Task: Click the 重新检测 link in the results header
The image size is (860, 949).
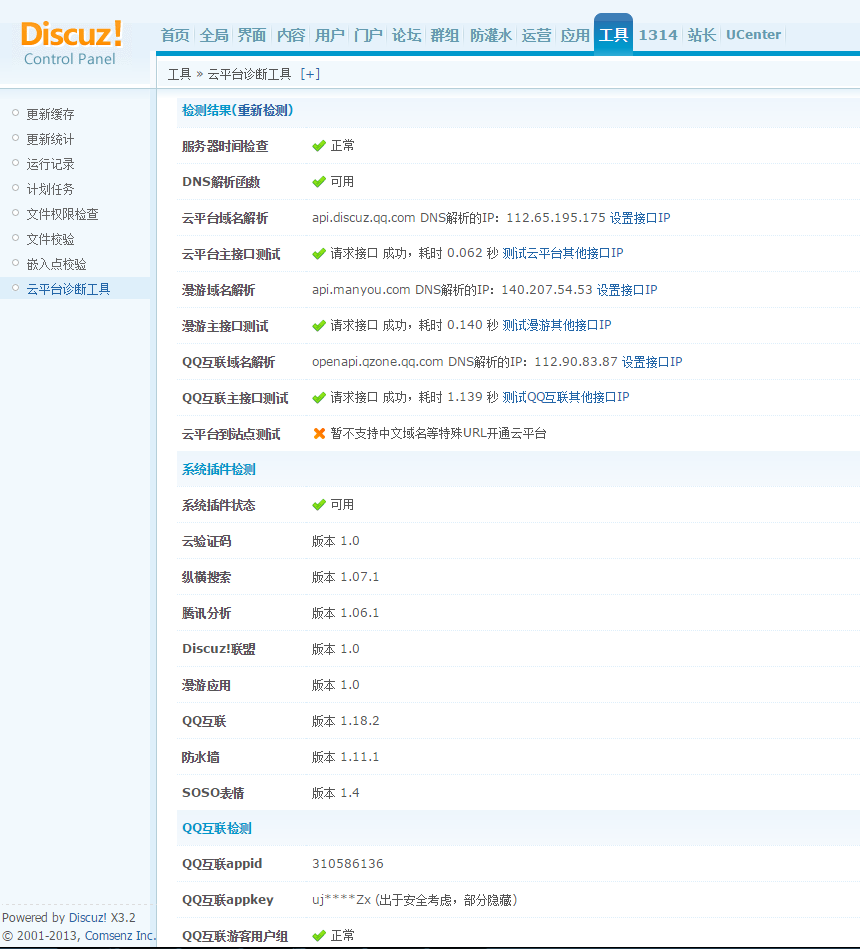Action: 263,110
